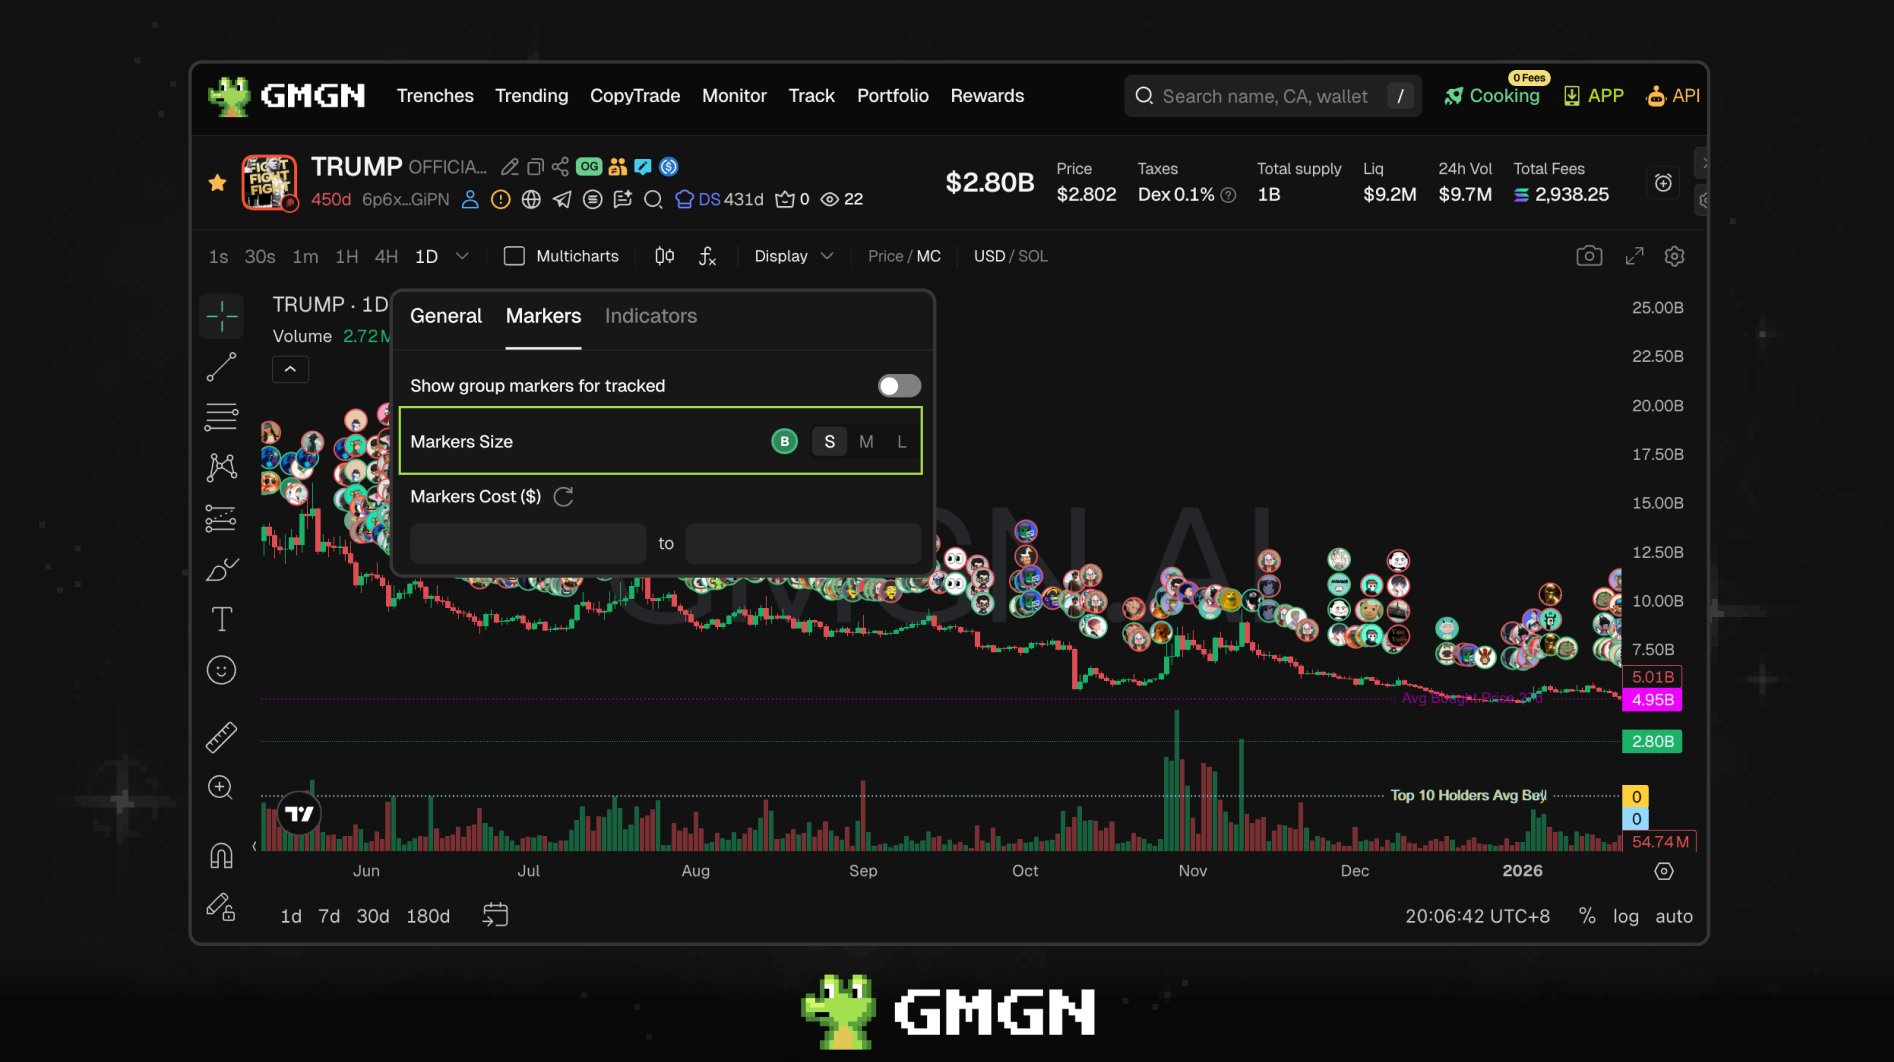Toggle percent scale mode
1894x1062 pixels.
[1587, 916]
